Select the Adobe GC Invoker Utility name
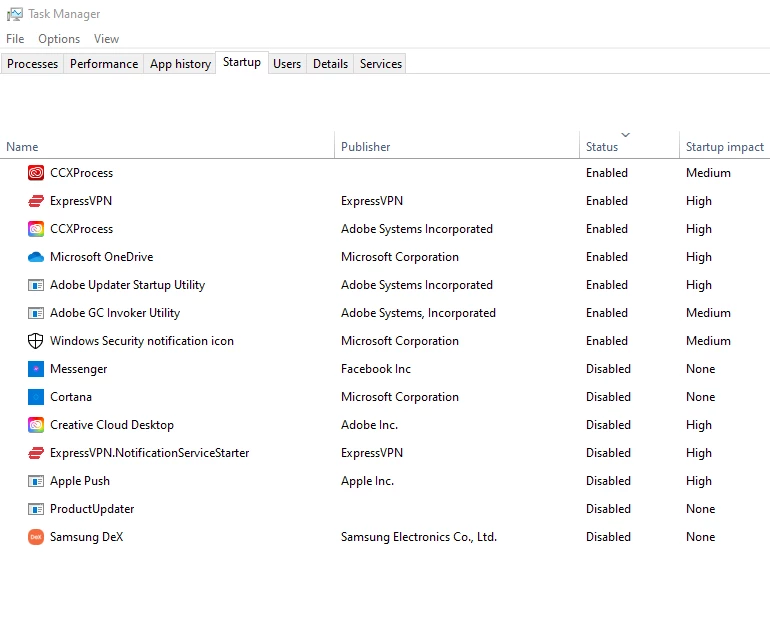The width and height of the screenshot is (770, 626). (x=115, y=313)
